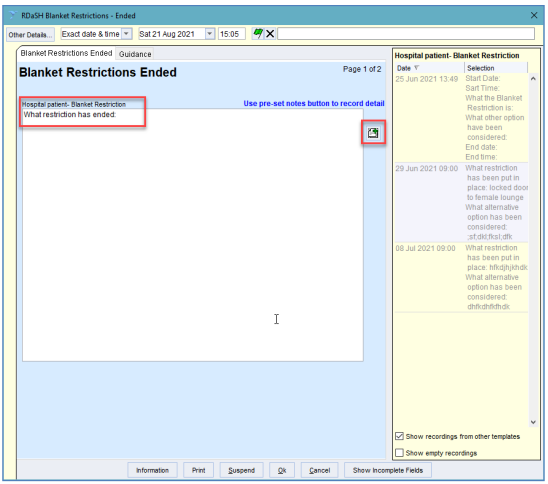Uncheck Show recordings from other templates

(399, 436)
